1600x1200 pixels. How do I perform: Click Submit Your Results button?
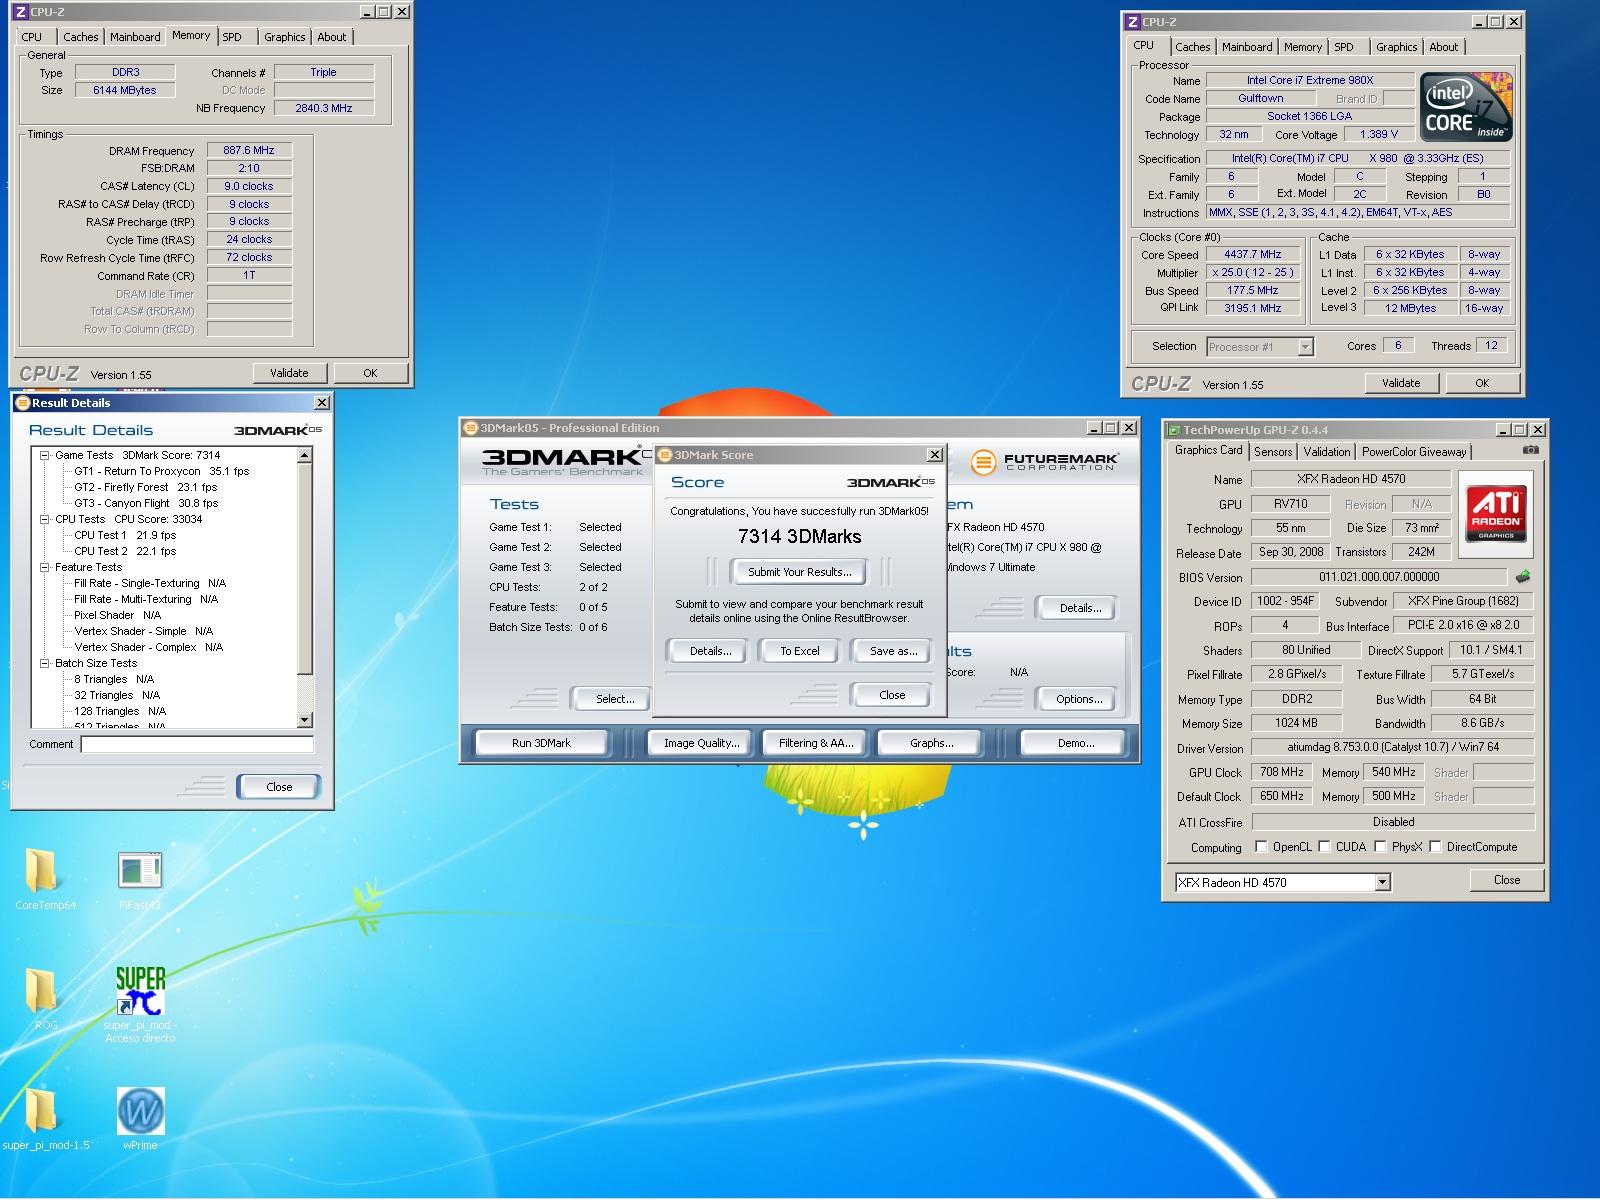(800, 572)
